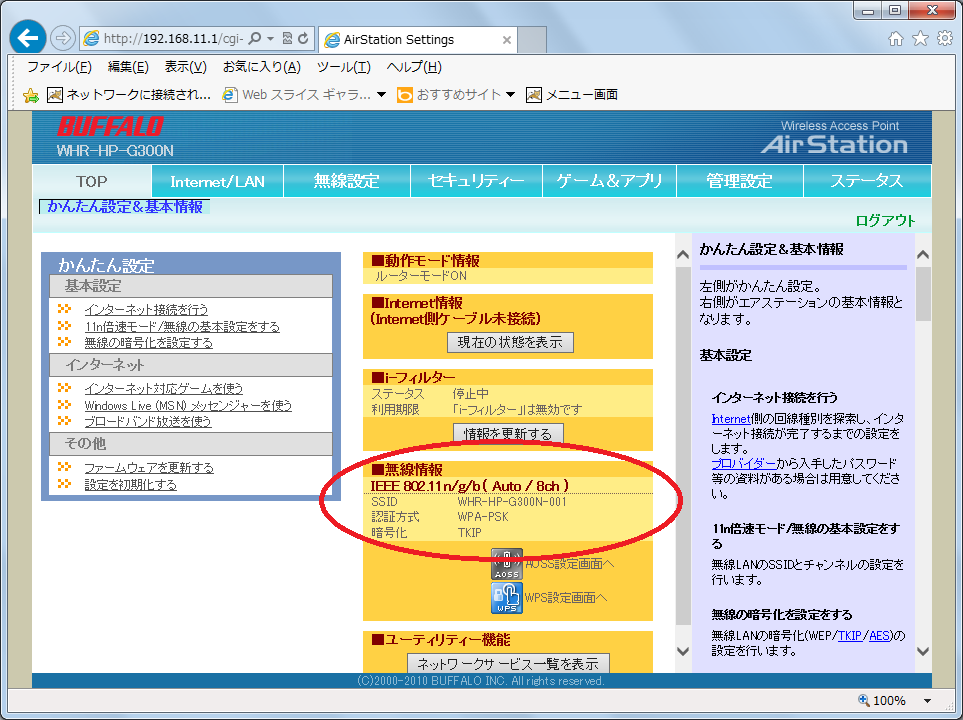This screenshot has height=720, width=963.
Task: Open browser Tools gear icon
Action: 944,39
